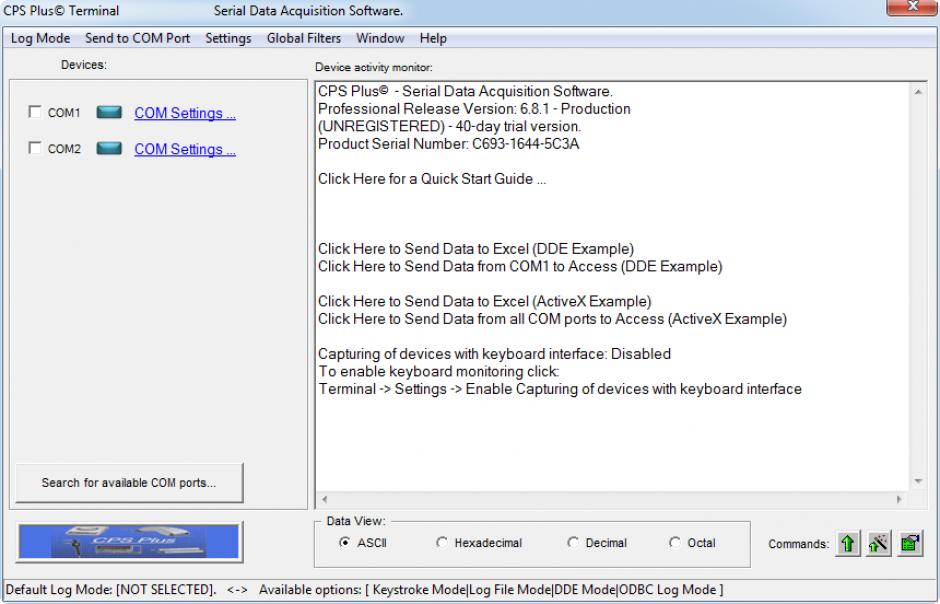Click activity monitor scroll down arrow
This screenshot has height=604, width=940.
click(918, 481)
